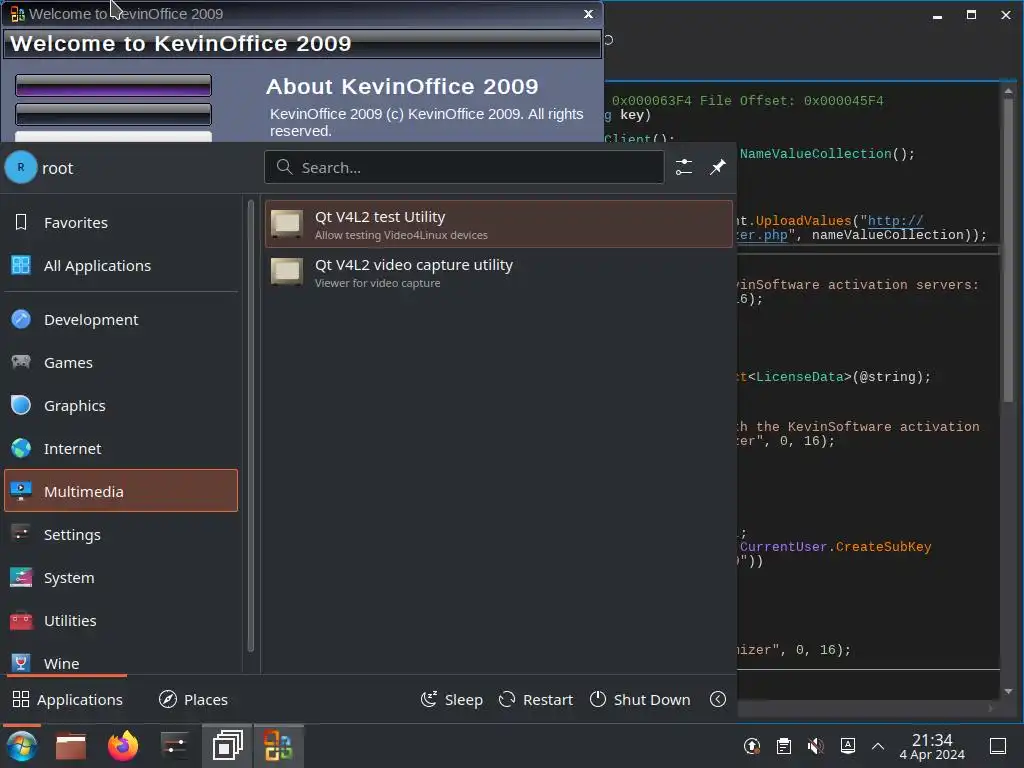This screenshot has width=1024, height=768.
Task: Click the launcher category list scrollbar
Action: (251, 424)
